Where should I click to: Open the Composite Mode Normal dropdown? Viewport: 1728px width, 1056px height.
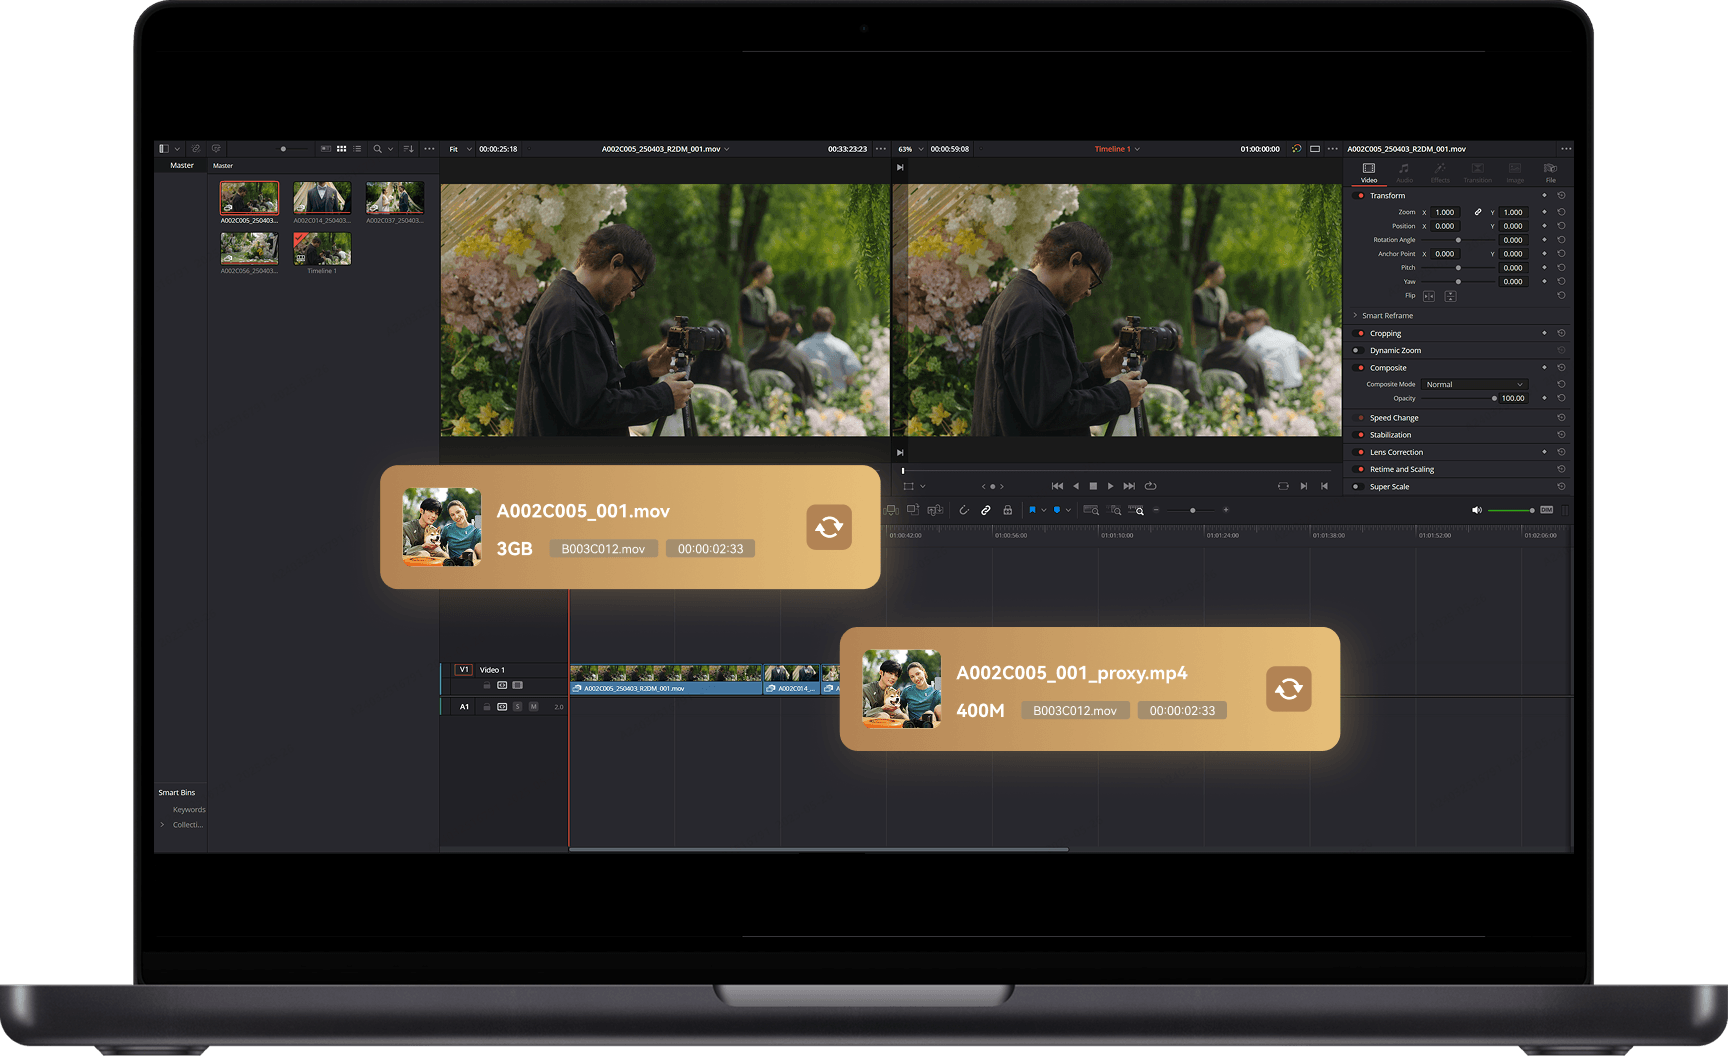[1475, 384]
